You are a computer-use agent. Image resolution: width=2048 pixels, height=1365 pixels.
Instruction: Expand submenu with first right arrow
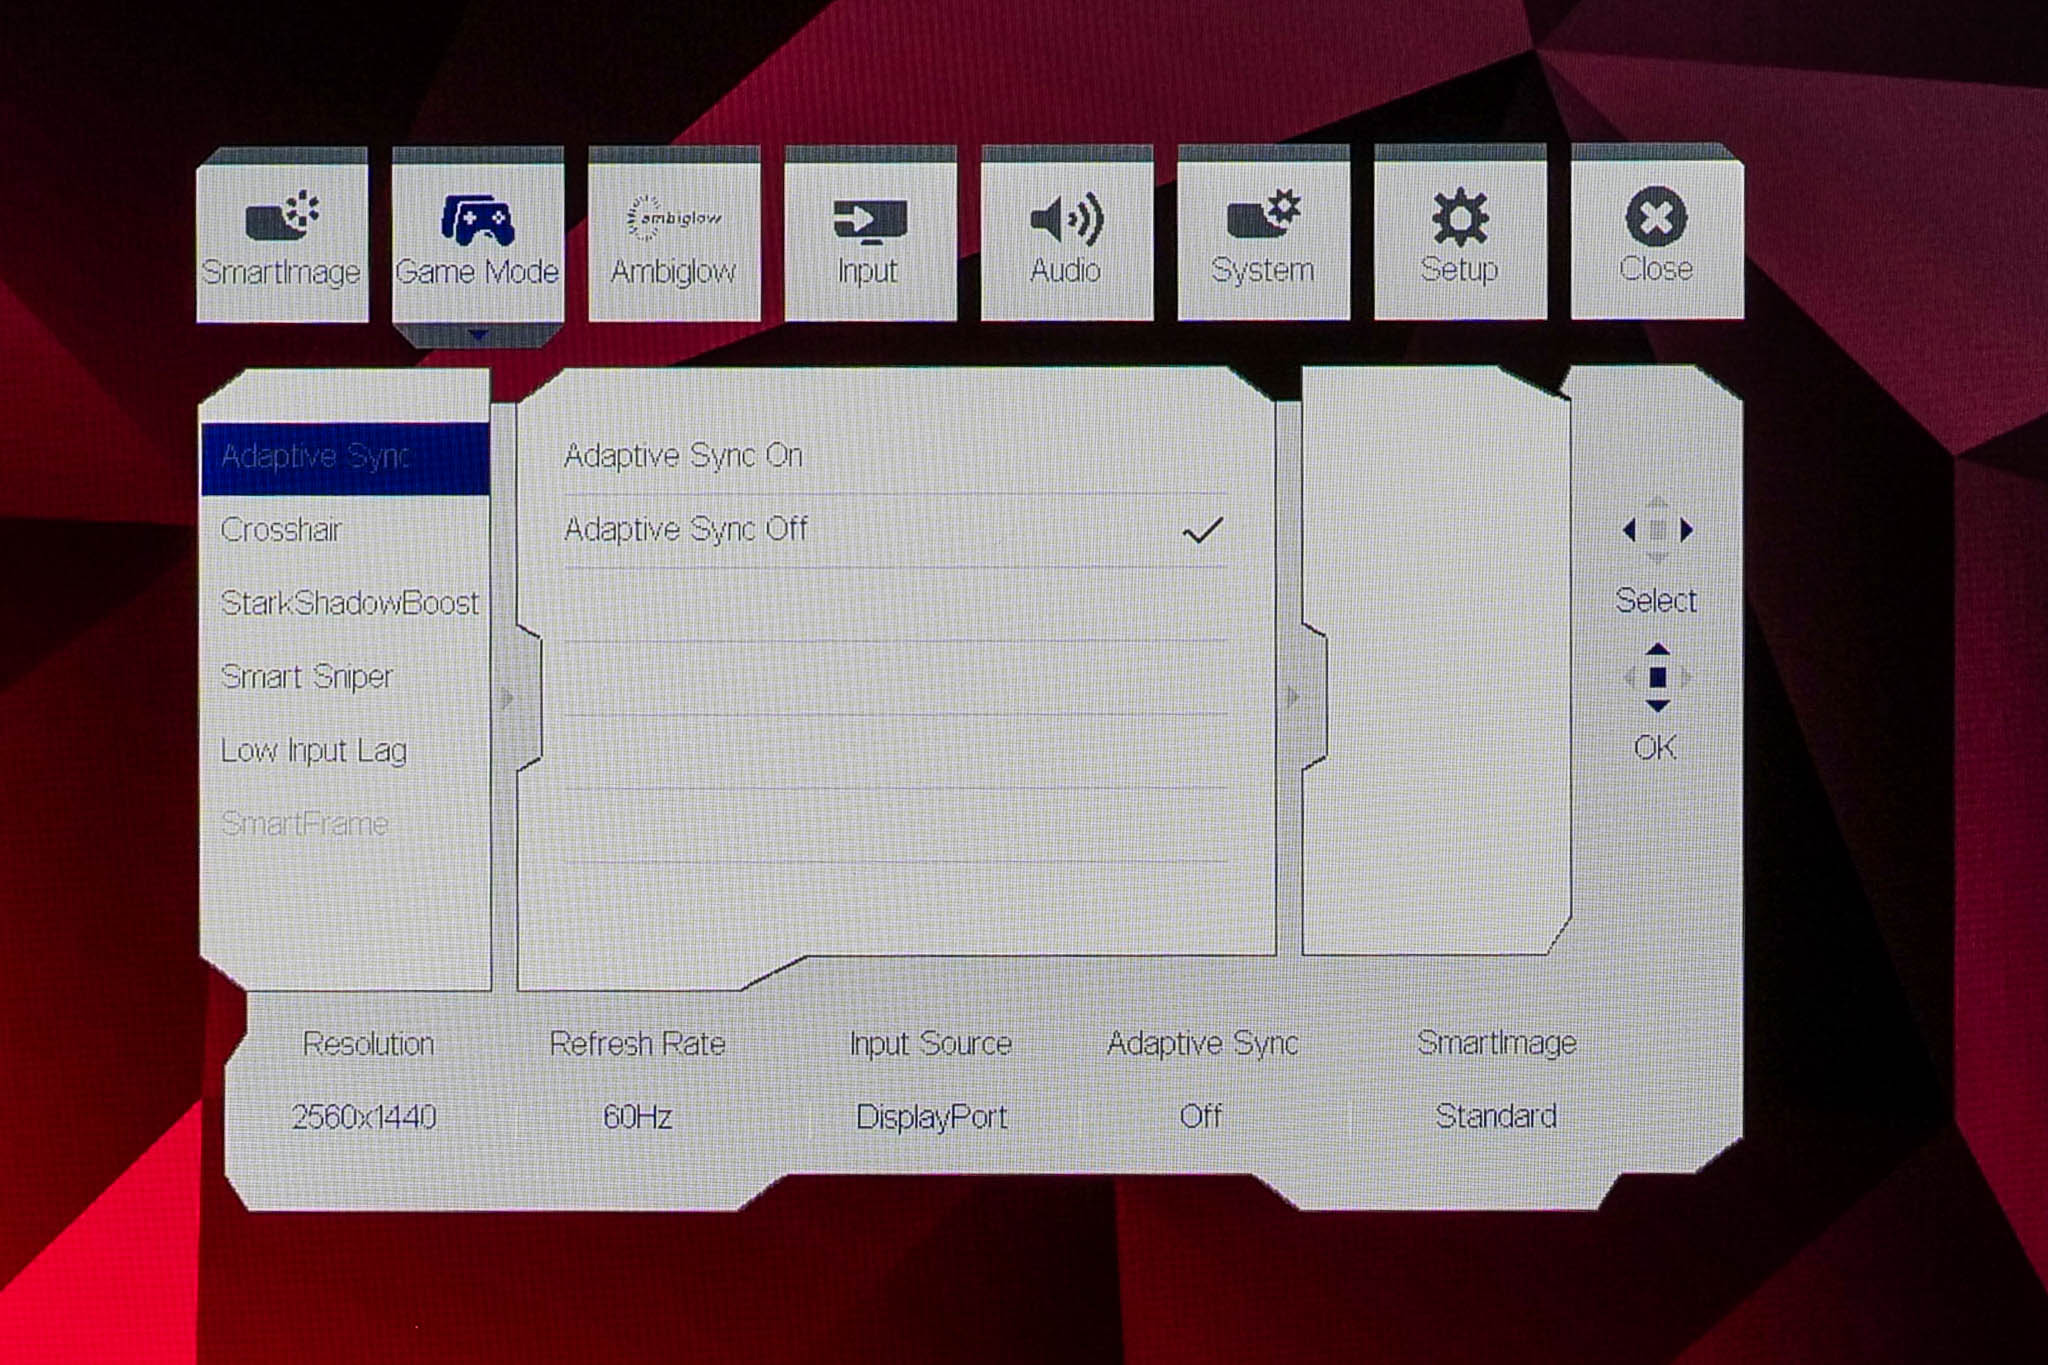tap(507, 697)
